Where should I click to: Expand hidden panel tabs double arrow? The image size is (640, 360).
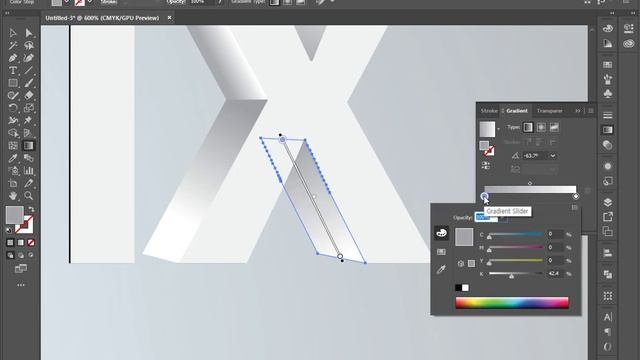[x=578, y=111]
